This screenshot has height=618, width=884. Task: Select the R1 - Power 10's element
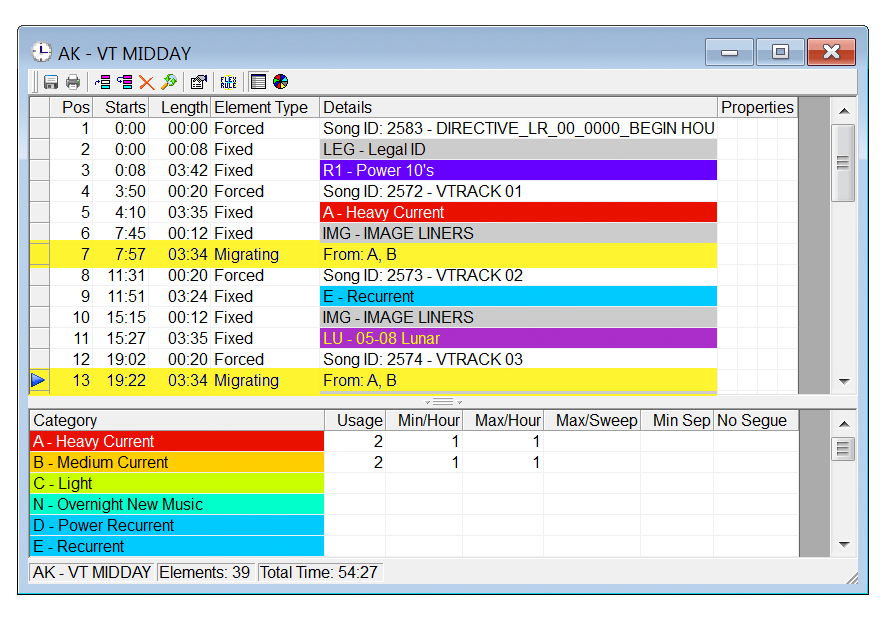tap(518, 170)
